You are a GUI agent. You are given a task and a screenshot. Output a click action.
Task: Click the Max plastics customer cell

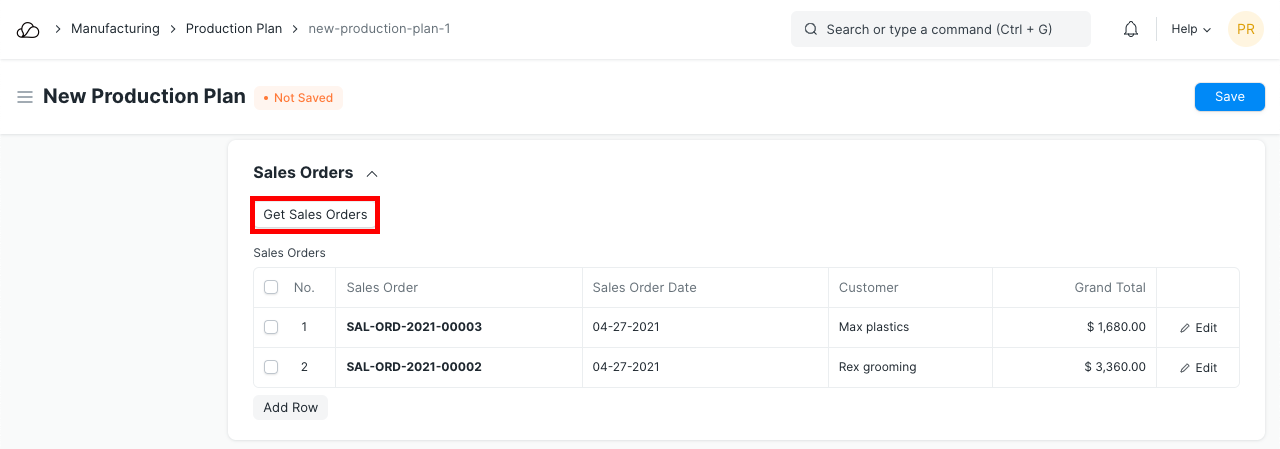(874, 327)
